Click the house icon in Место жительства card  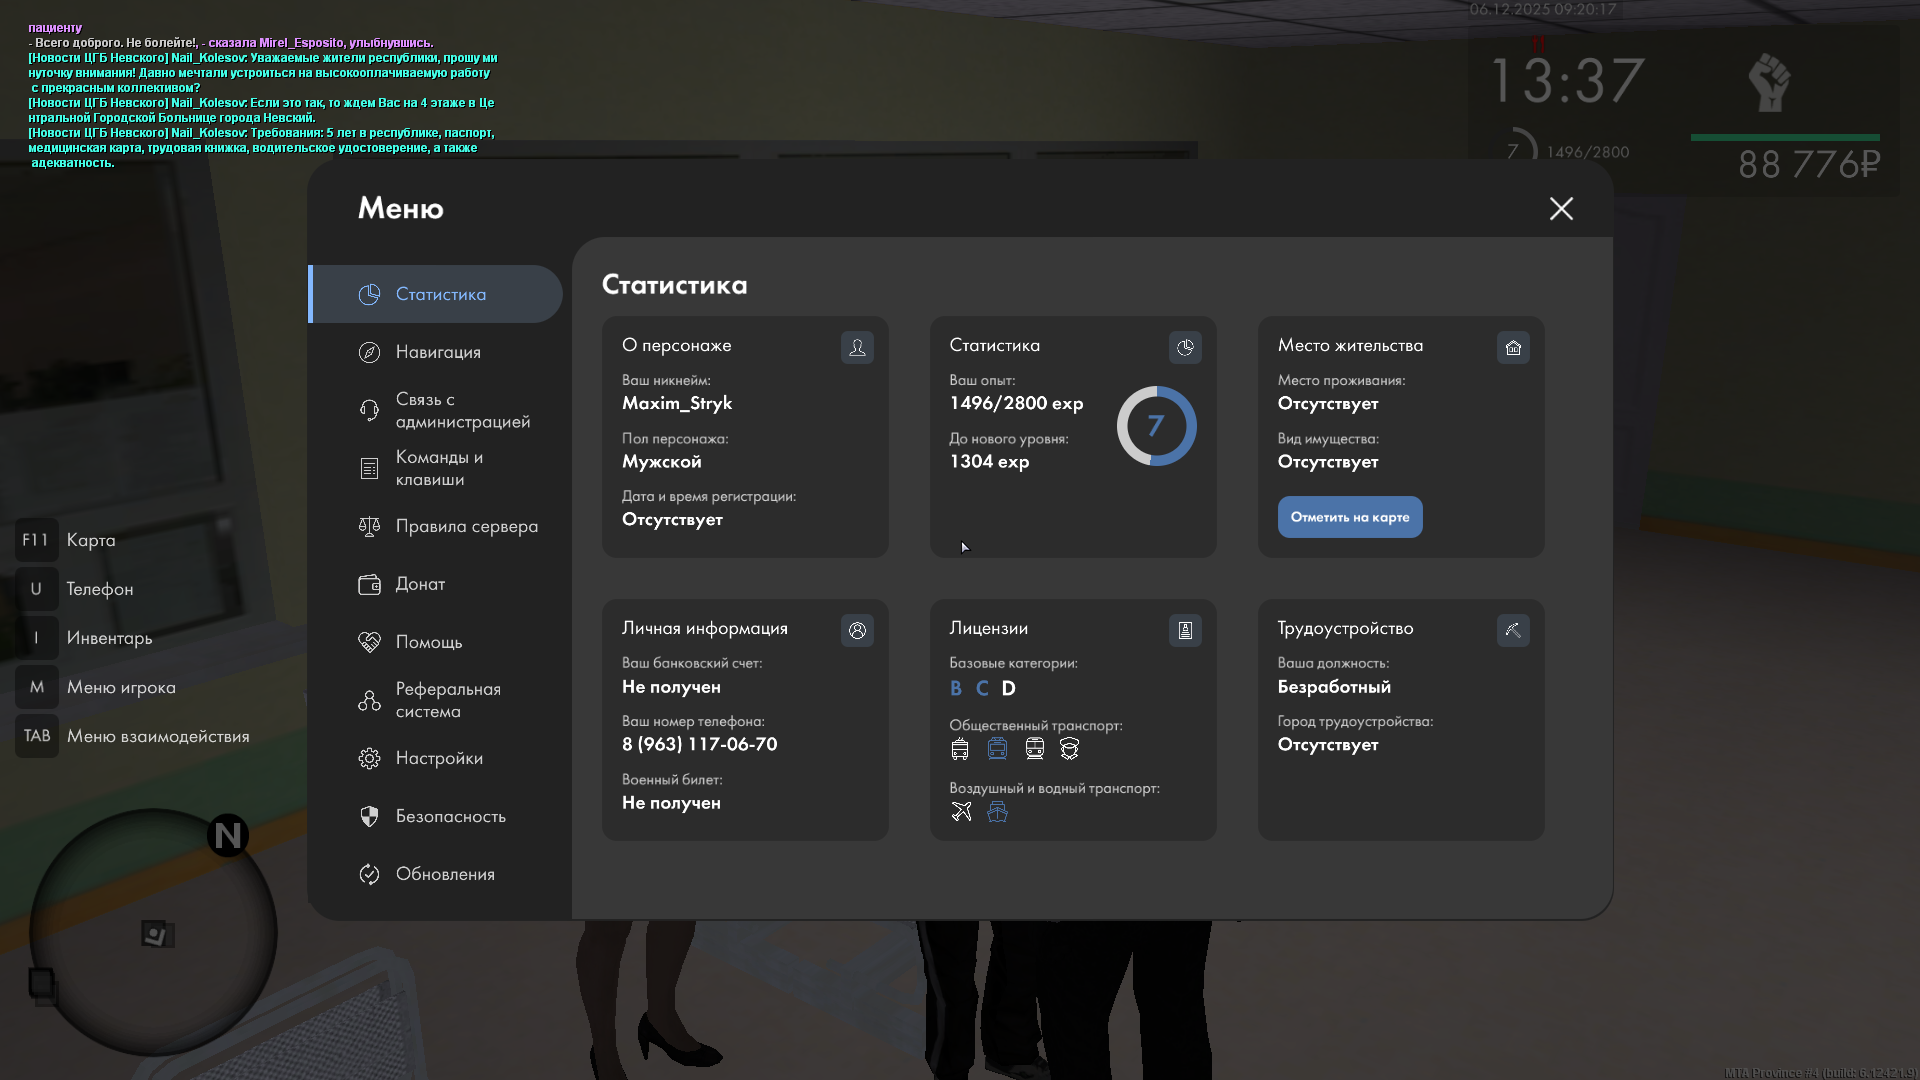(1513, 348)
